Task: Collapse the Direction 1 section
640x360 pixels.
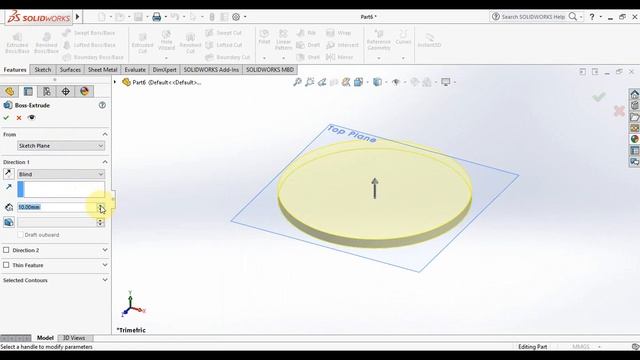Action: coord(105,162)
